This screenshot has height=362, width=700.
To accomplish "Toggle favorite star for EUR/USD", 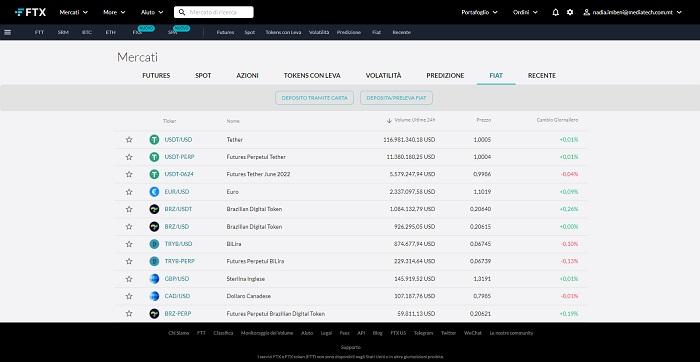I will pyautogui.click(x=129, y=192).
